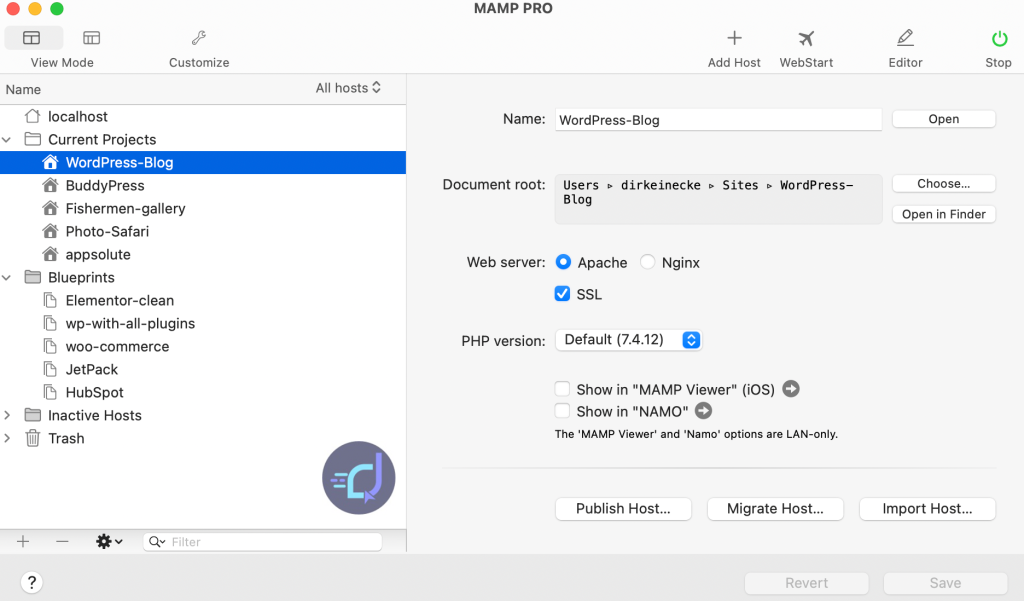The width and height of the screenshot is (1024, 601).
Task: Click the Document root path box
Action: click(718, 199)
